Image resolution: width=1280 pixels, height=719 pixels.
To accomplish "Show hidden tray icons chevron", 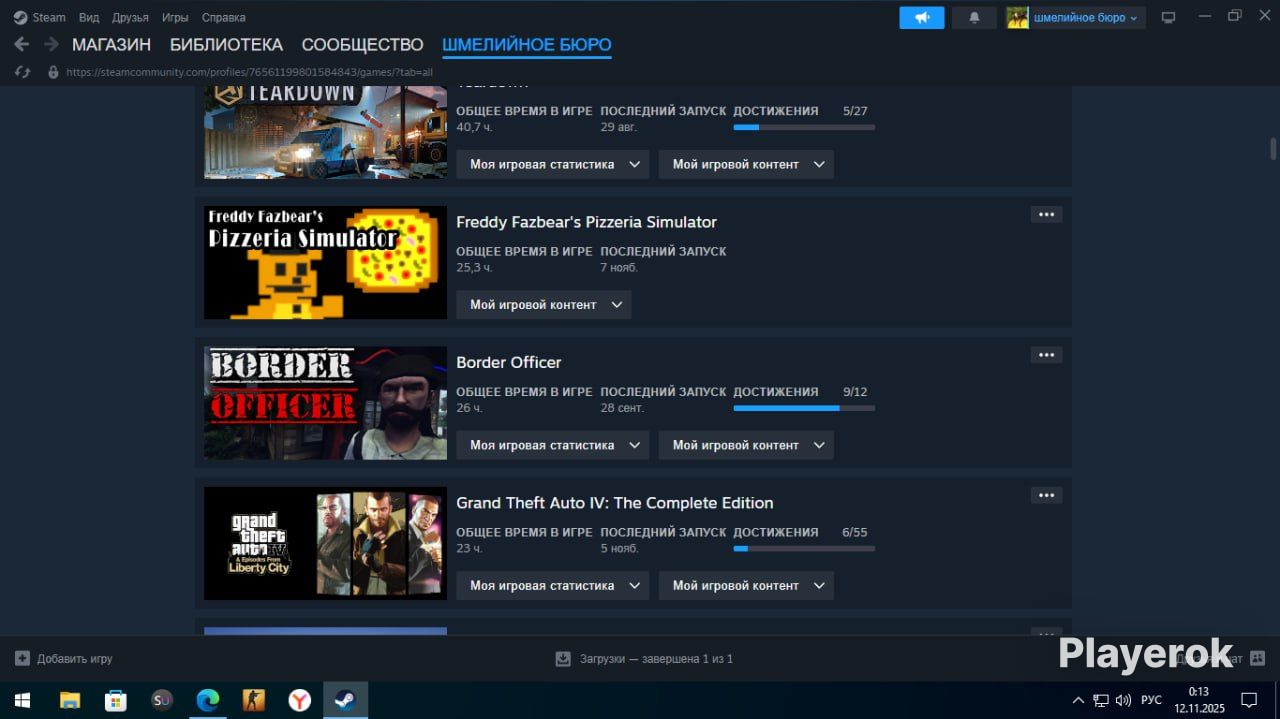I will click(1078, 700).
